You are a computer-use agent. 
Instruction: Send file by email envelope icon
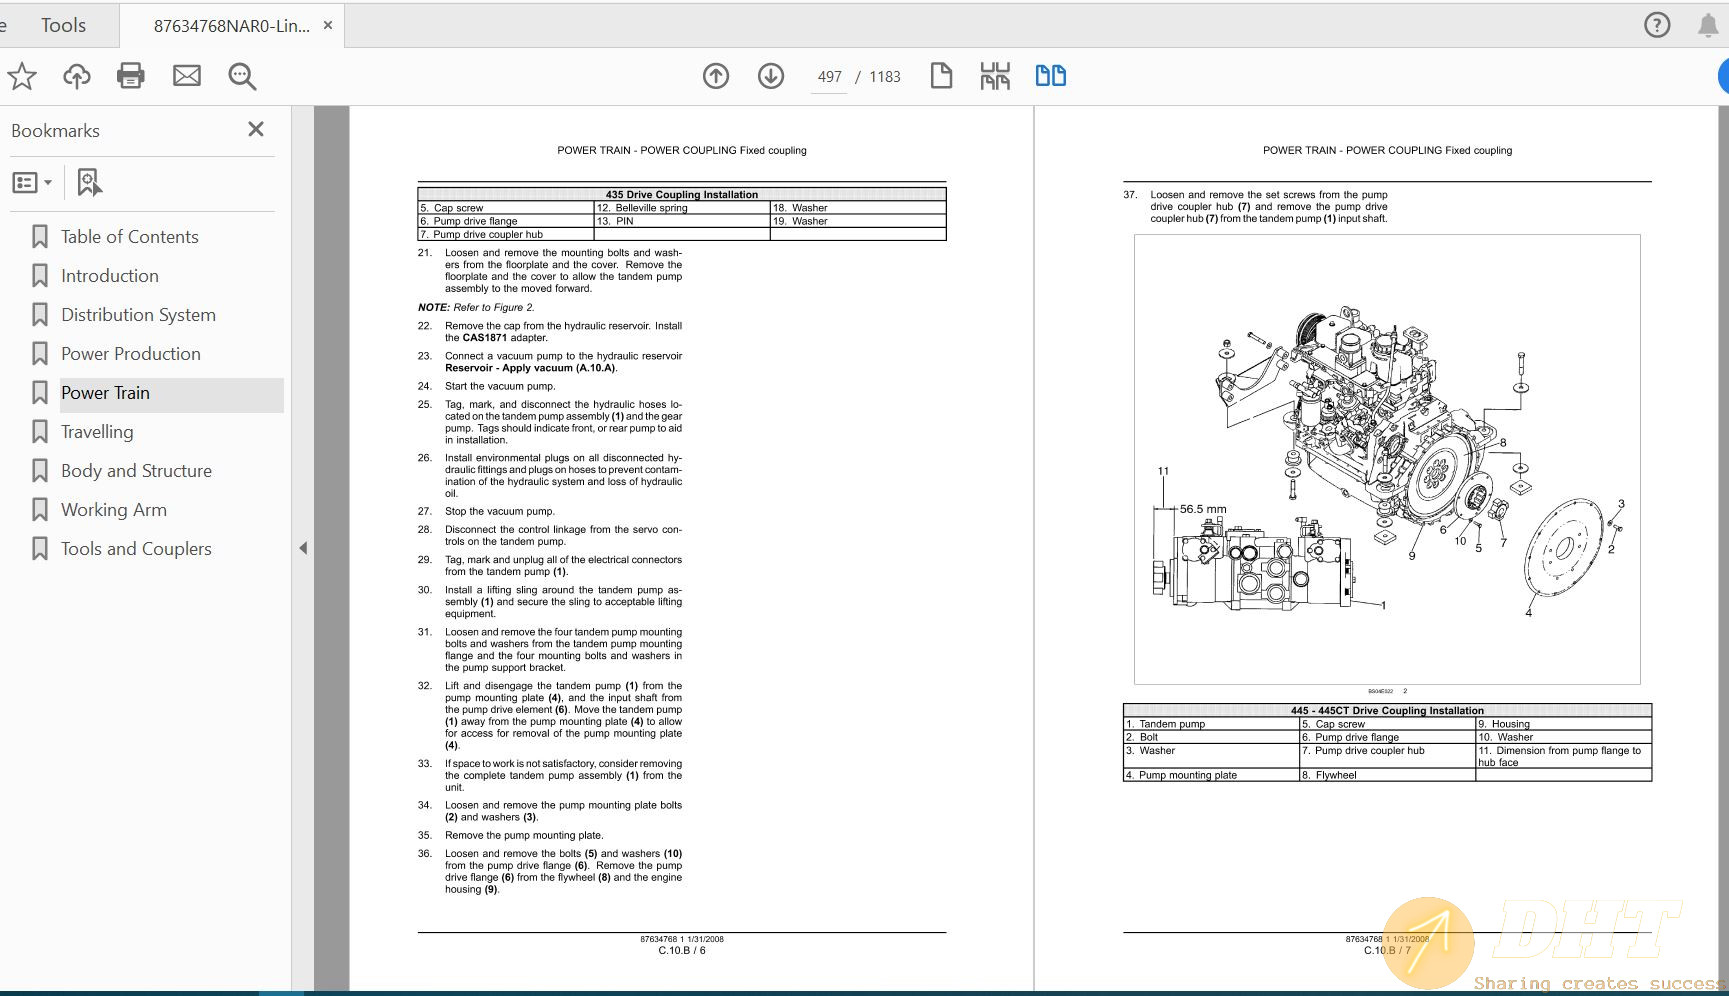coord(187,76)
